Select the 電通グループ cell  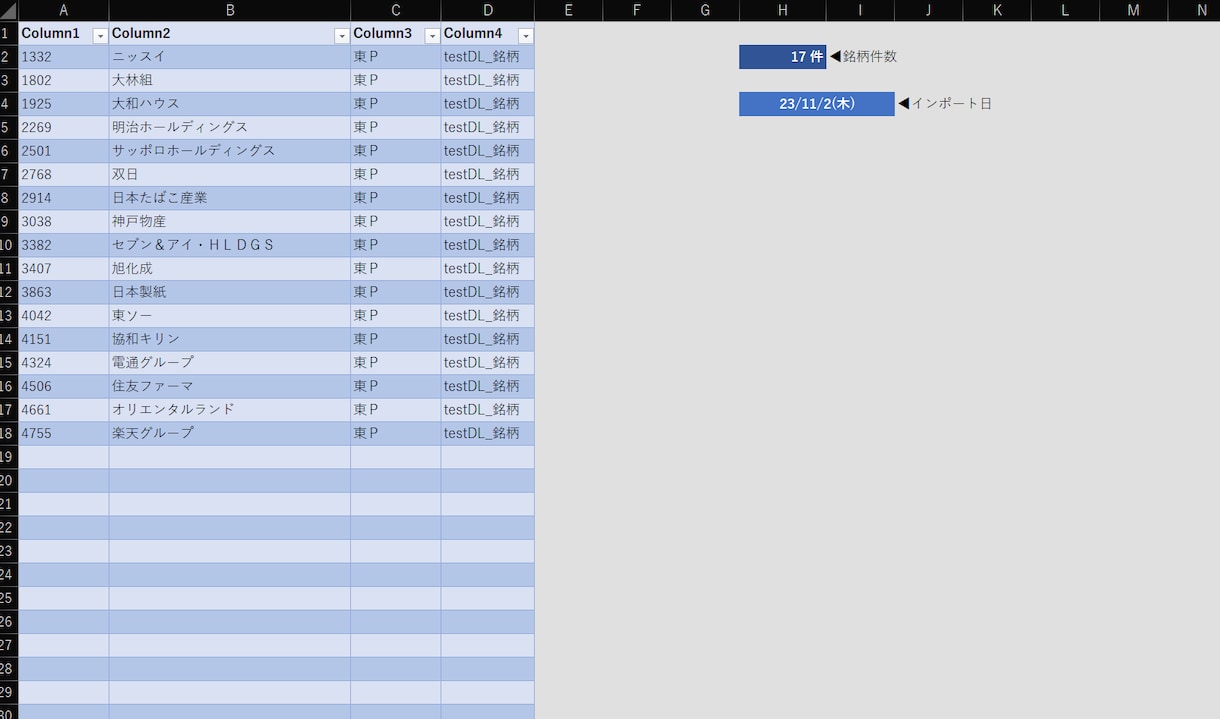(x=230, y=362)
